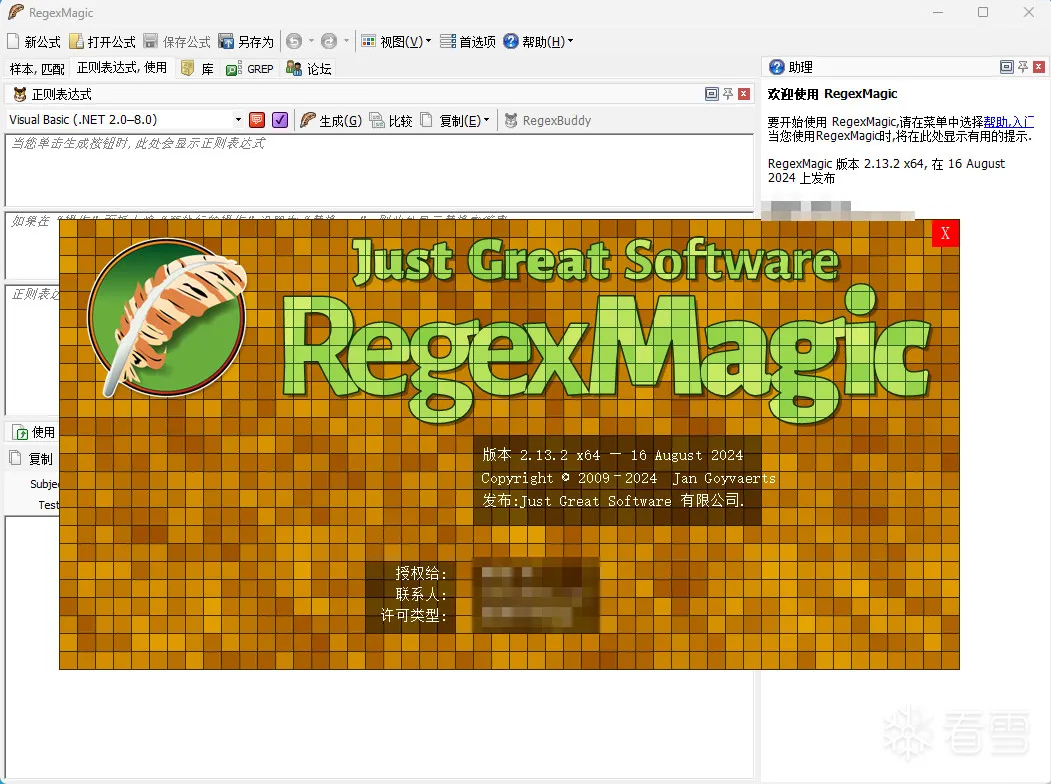Click the 新公式 (New Formula) icon
Viewport: 1051px width, 784px height.
(x=13, y=42)
